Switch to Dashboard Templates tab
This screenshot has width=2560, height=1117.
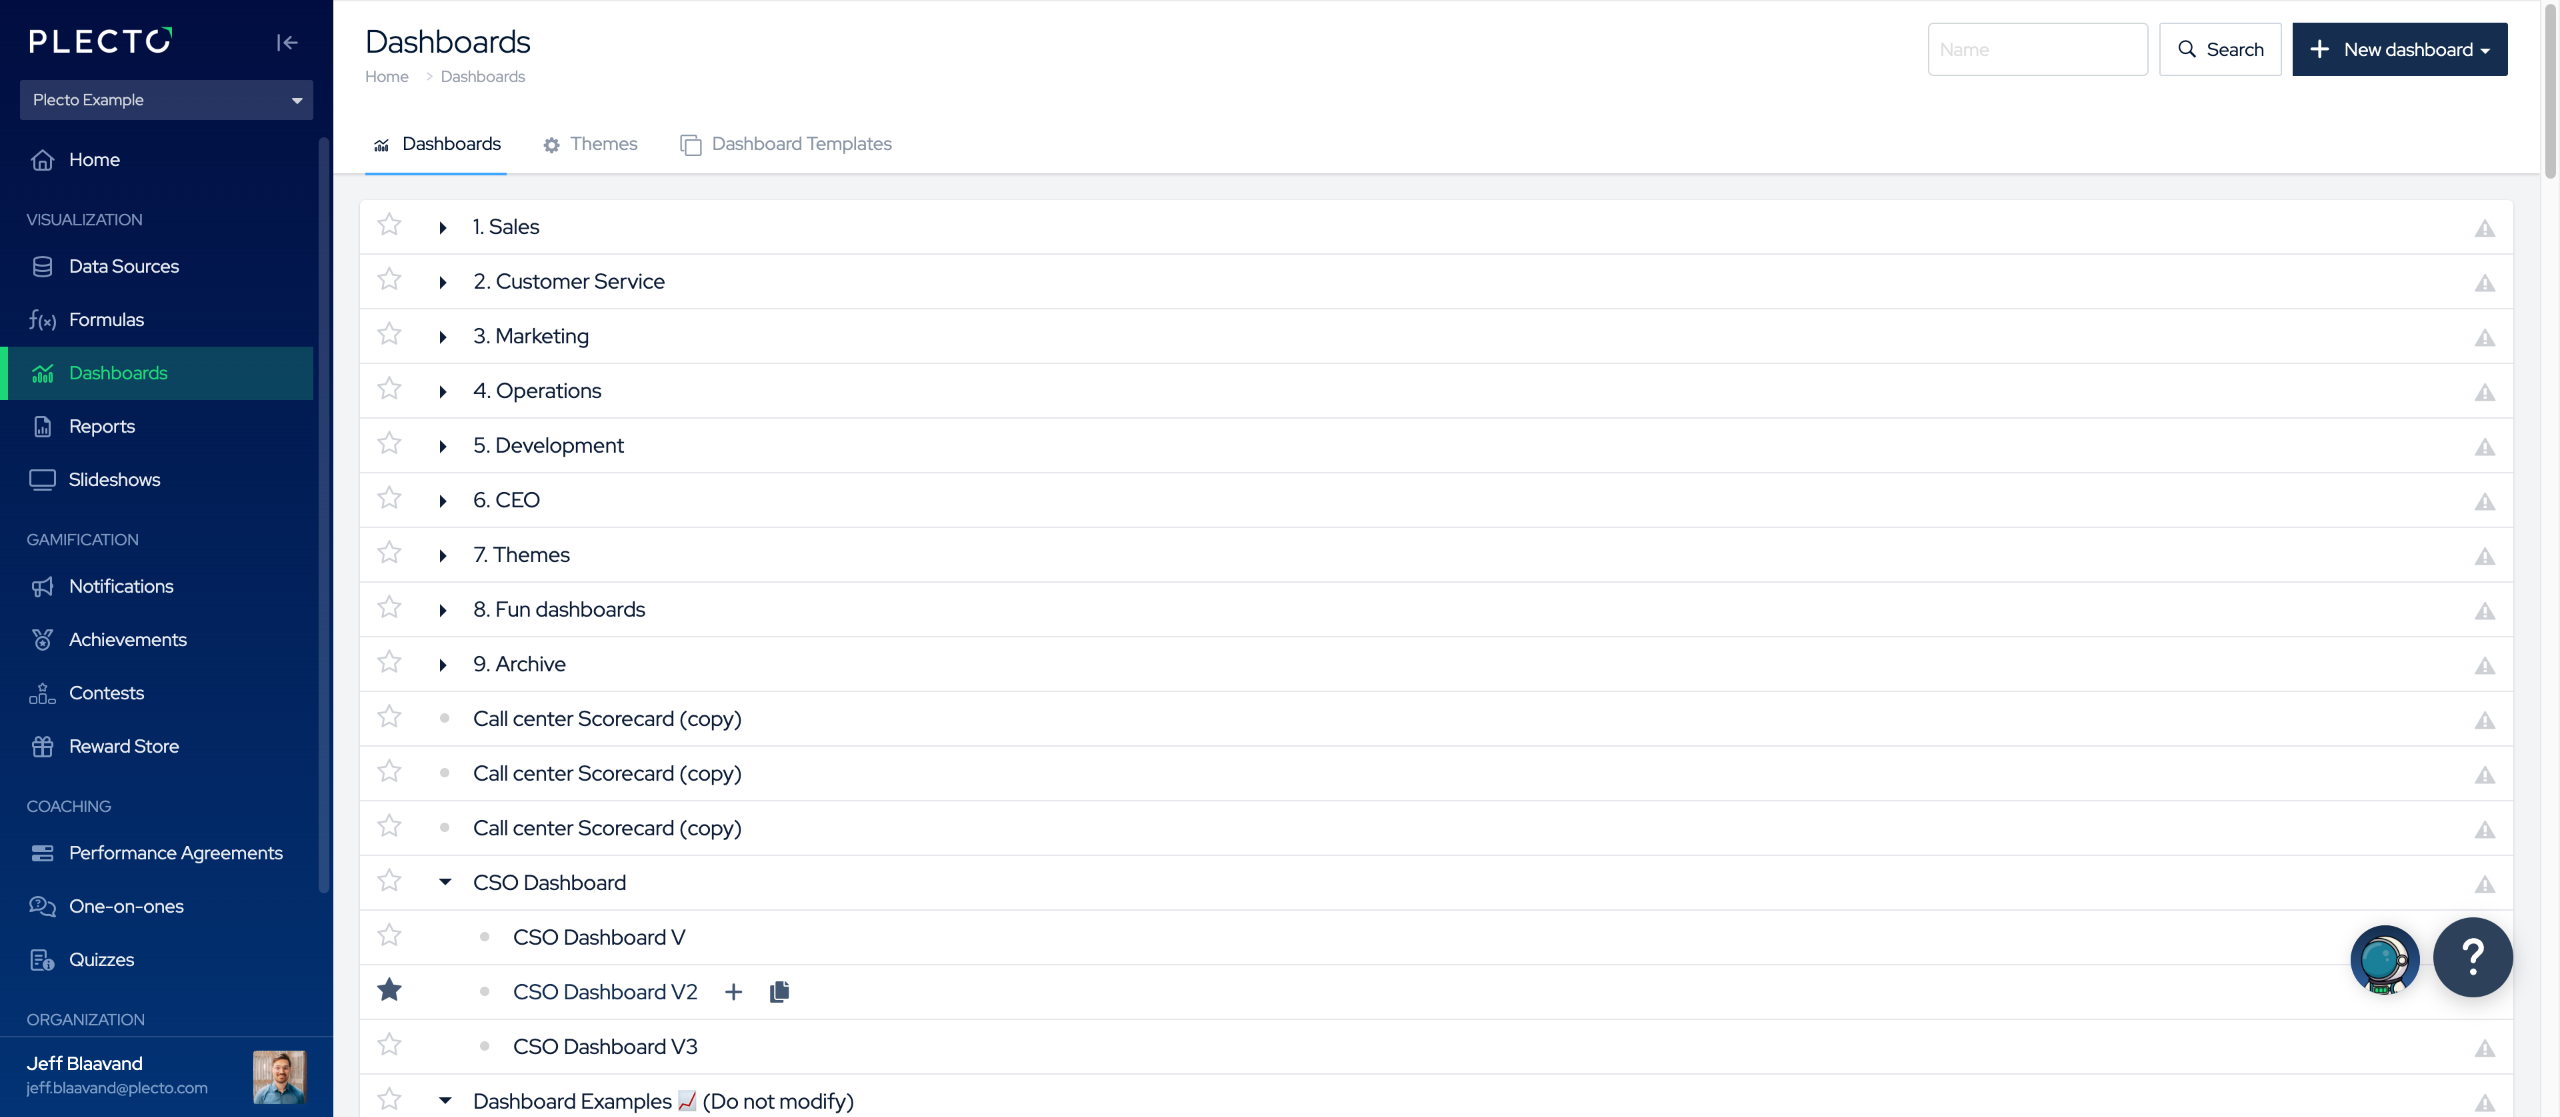click(x=786, y=144)
